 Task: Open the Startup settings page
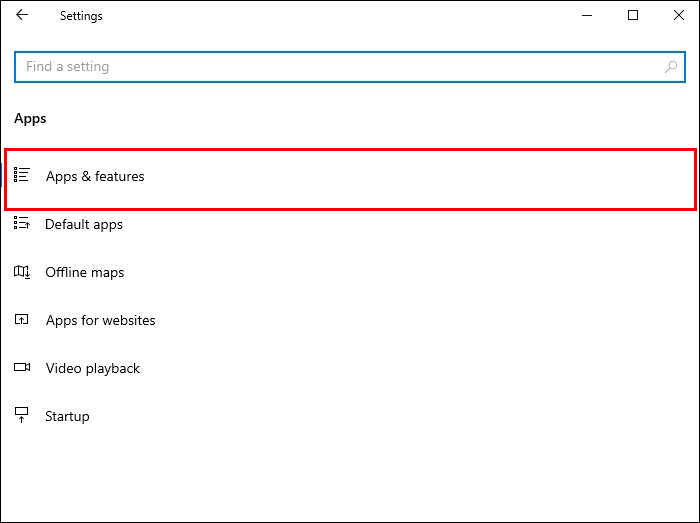[x=67, y=416]
